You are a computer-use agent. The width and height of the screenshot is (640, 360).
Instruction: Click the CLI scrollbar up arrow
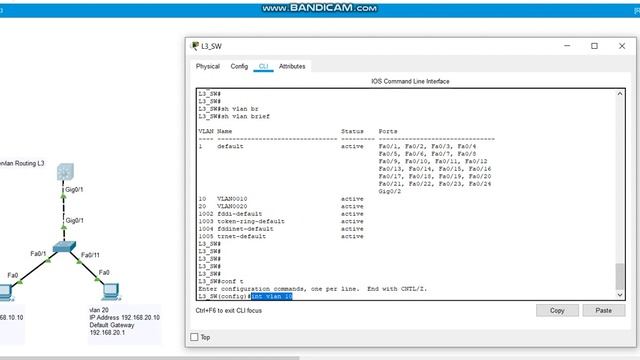point(620,94)
